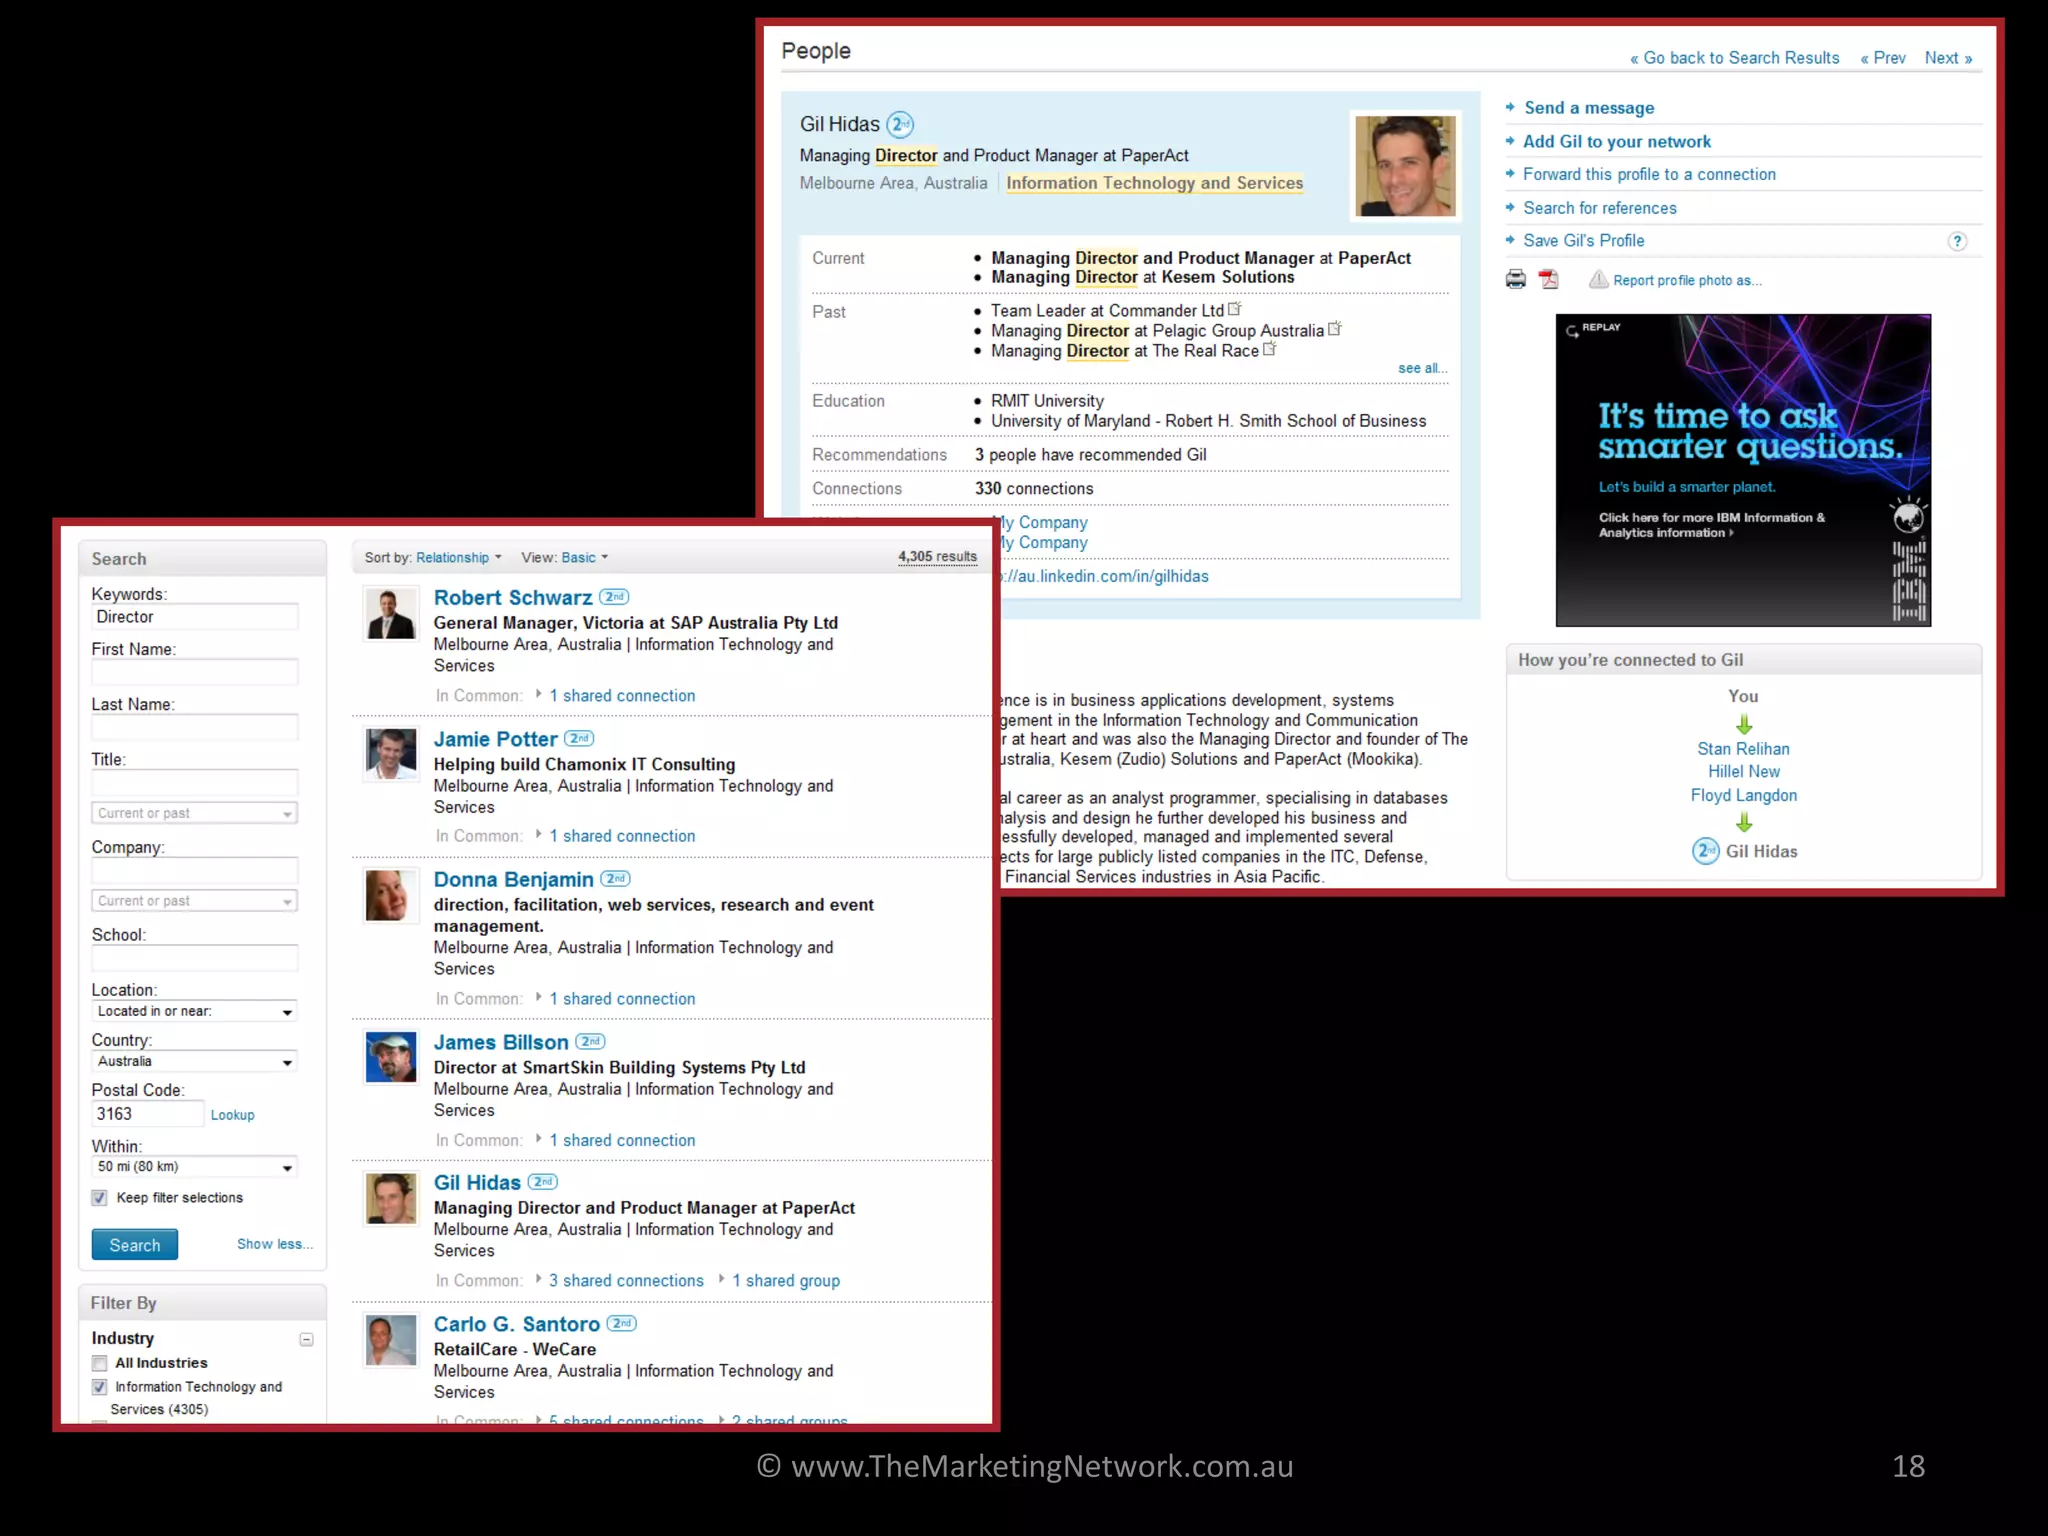
Task: Click the blue Search button
Action: [135, 1245]
